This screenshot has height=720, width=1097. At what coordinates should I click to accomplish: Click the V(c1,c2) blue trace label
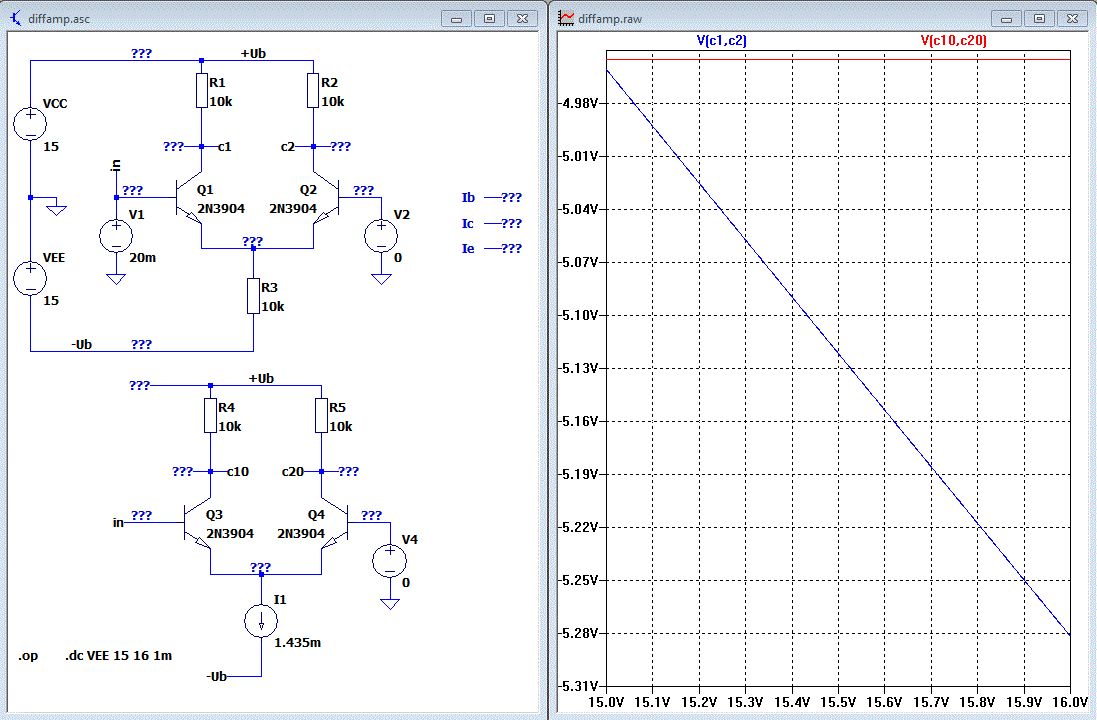click(x=721, y=41)
